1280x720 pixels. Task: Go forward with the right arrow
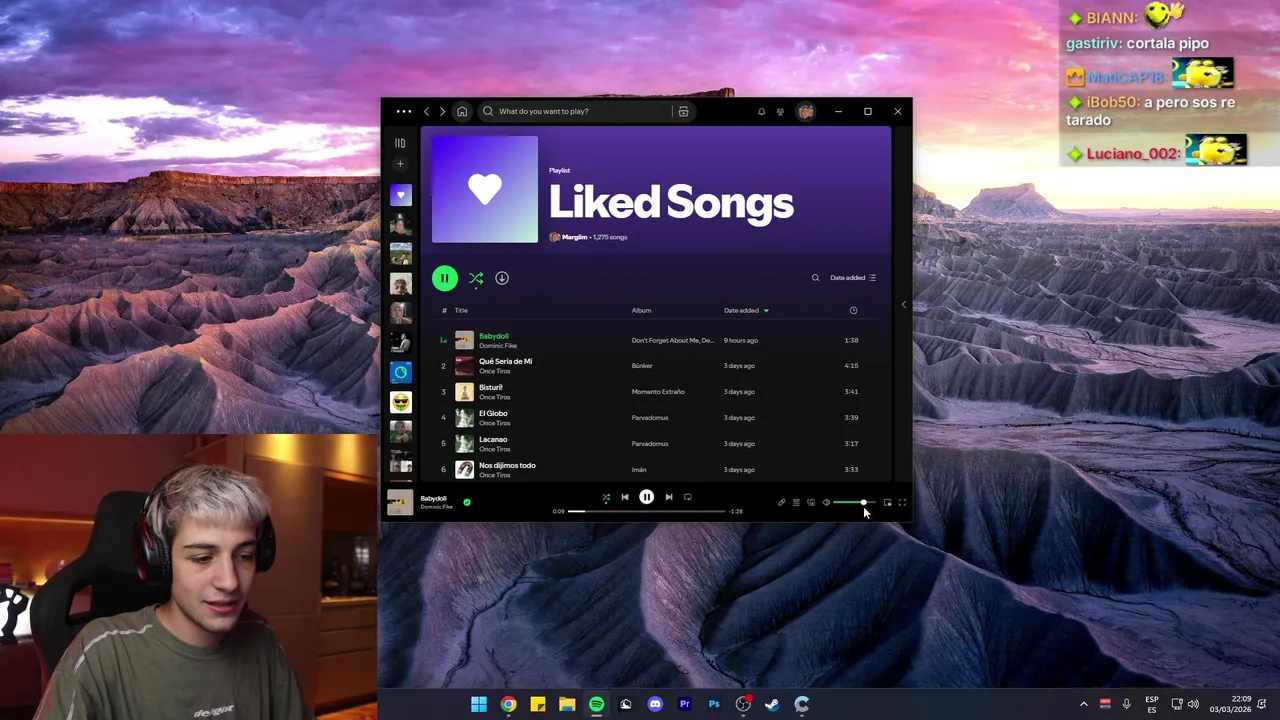coord(442,111)
